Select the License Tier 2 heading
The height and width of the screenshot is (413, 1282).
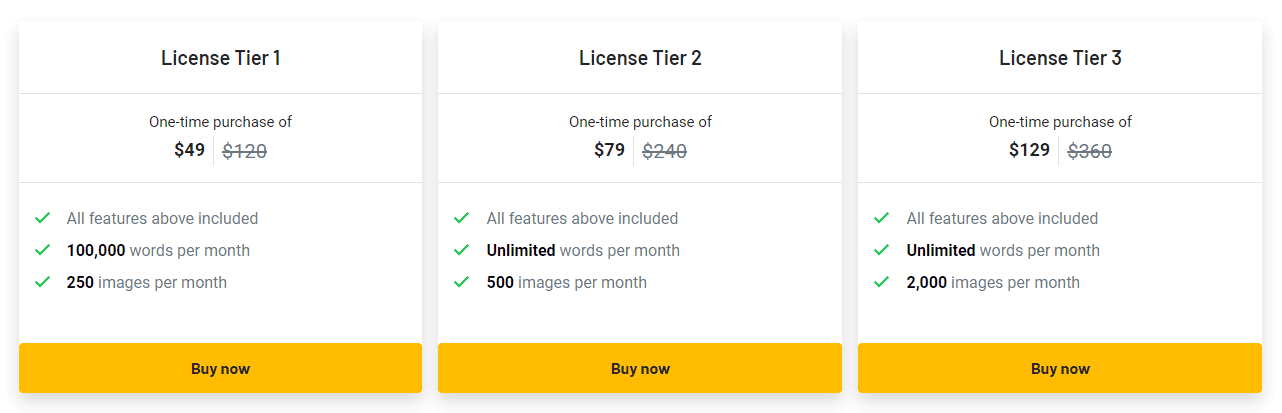(x=640, y=58)
